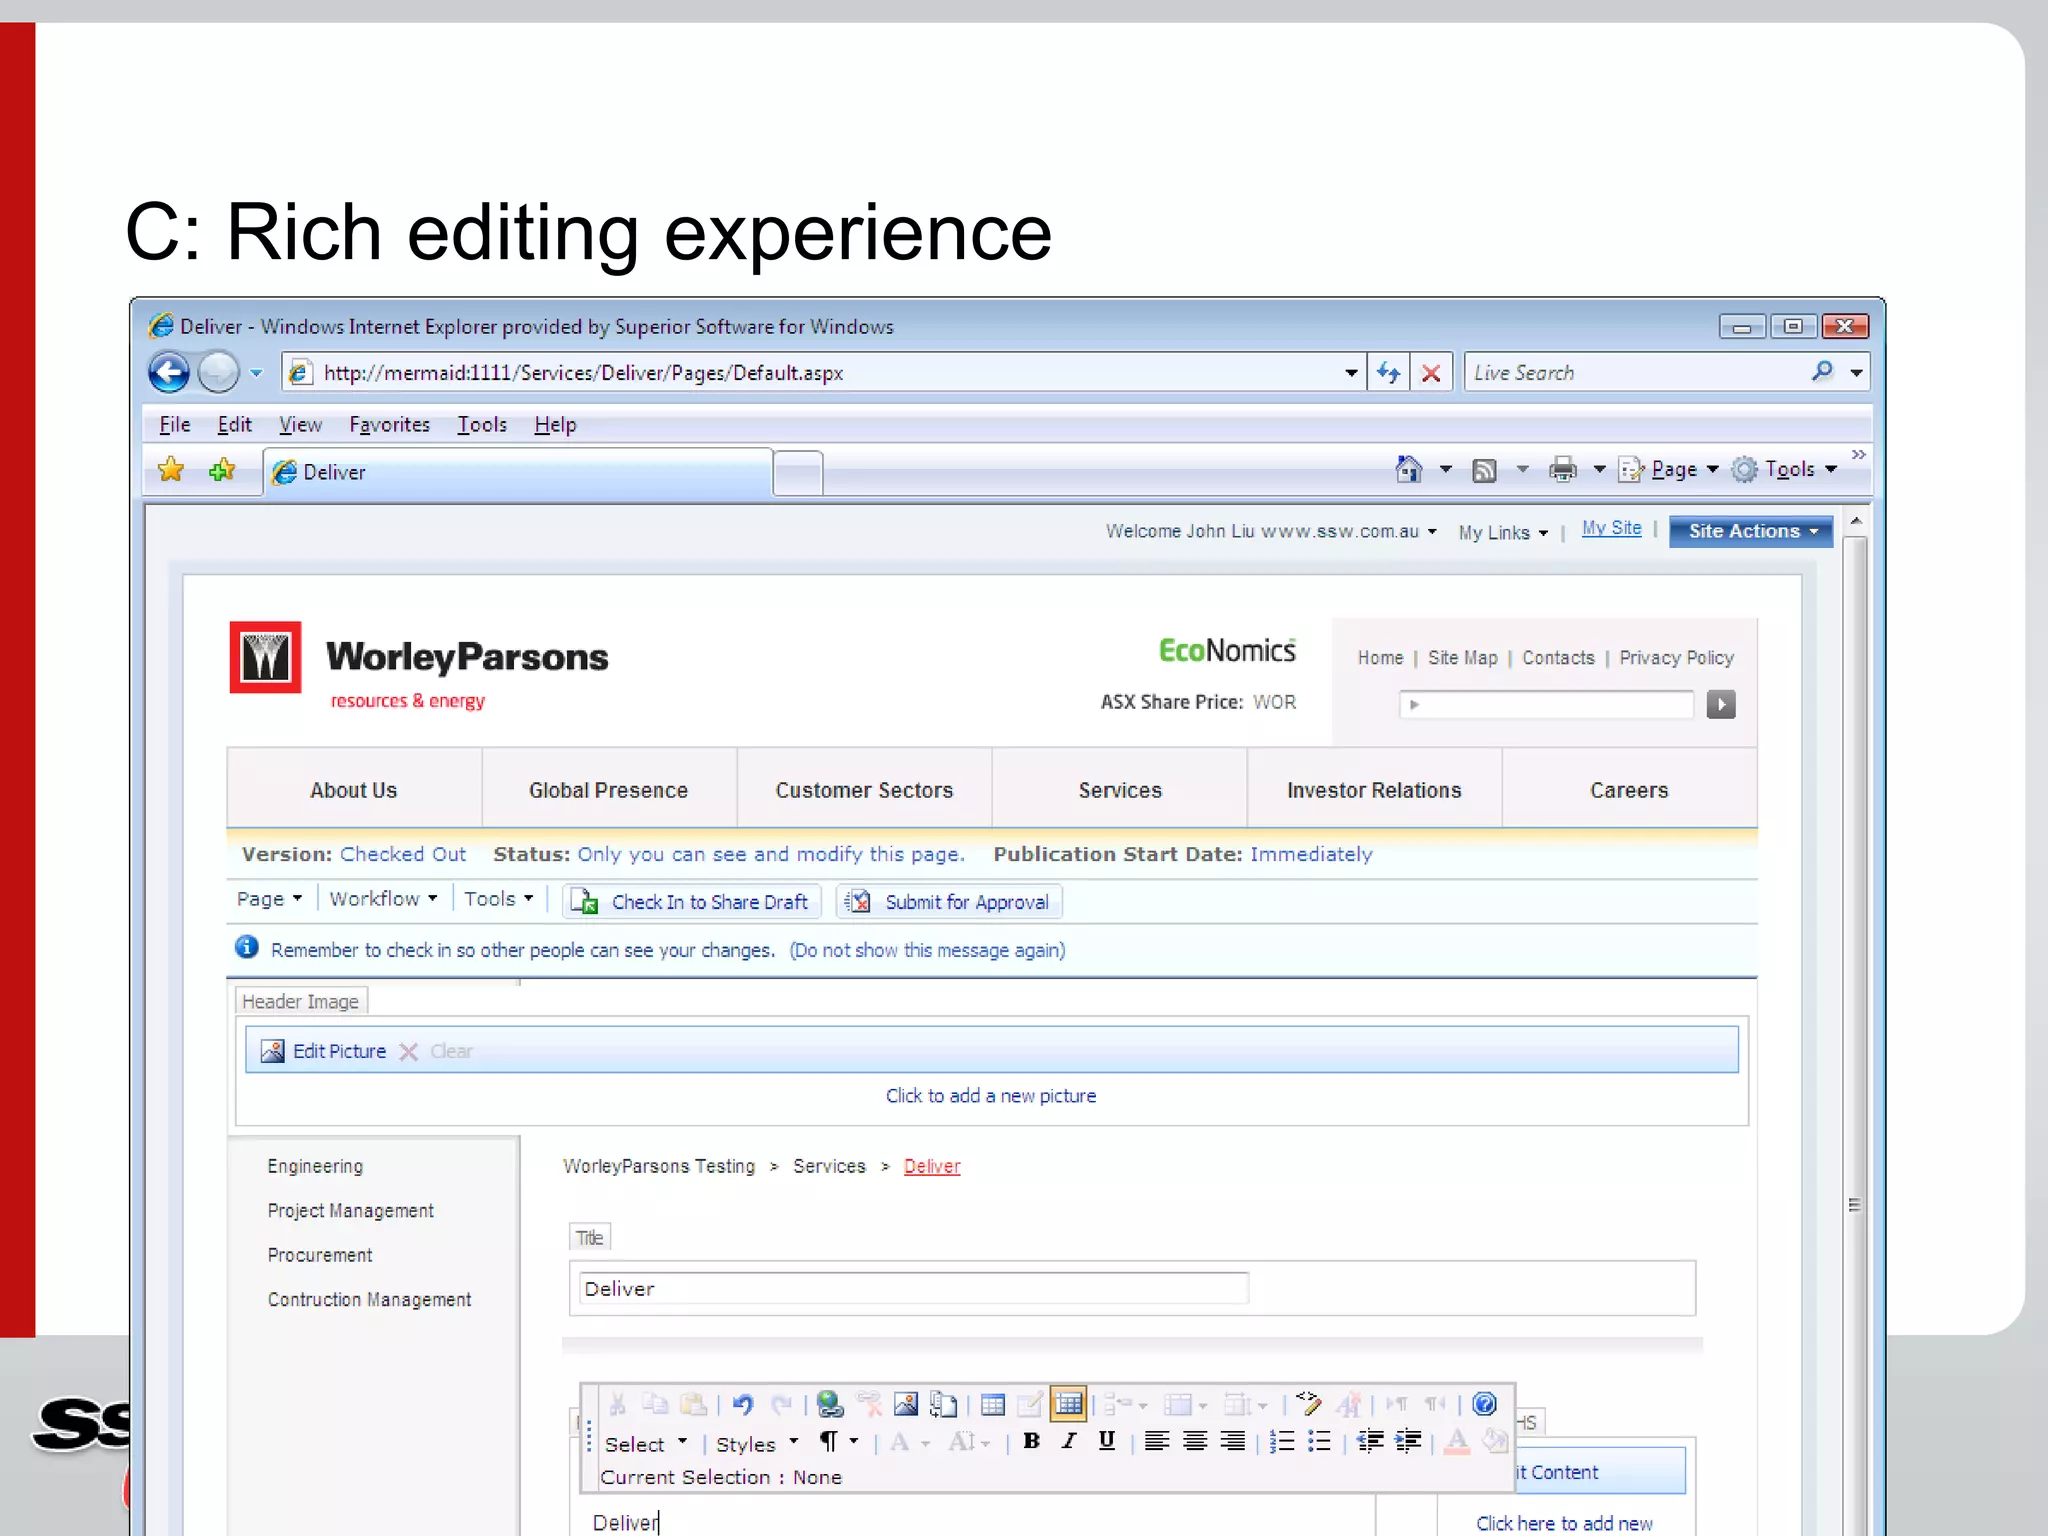Align text left

tap(1157, 1441)
